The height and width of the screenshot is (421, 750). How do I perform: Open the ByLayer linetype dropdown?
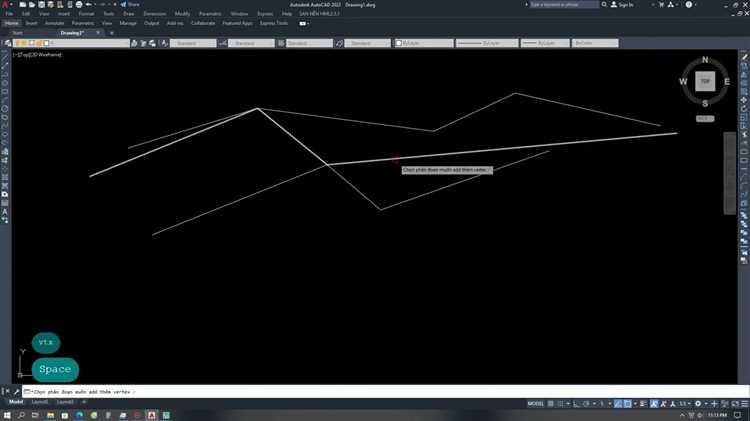(x=486, y=43)
